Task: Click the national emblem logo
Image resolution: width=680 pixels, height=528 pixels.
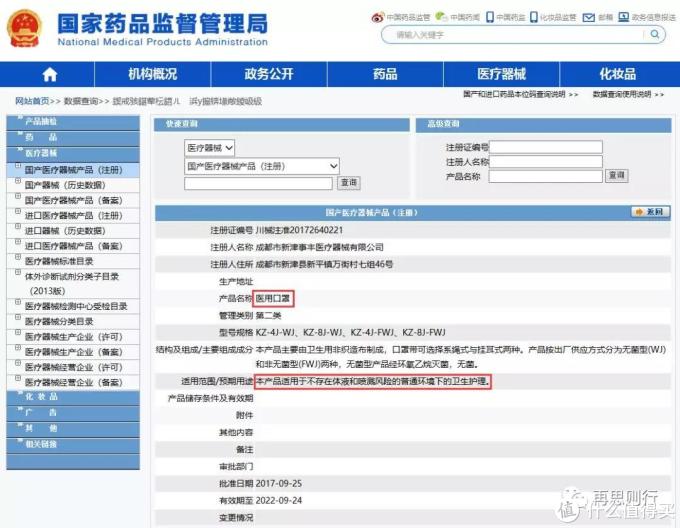Action: tap(25, 28)
